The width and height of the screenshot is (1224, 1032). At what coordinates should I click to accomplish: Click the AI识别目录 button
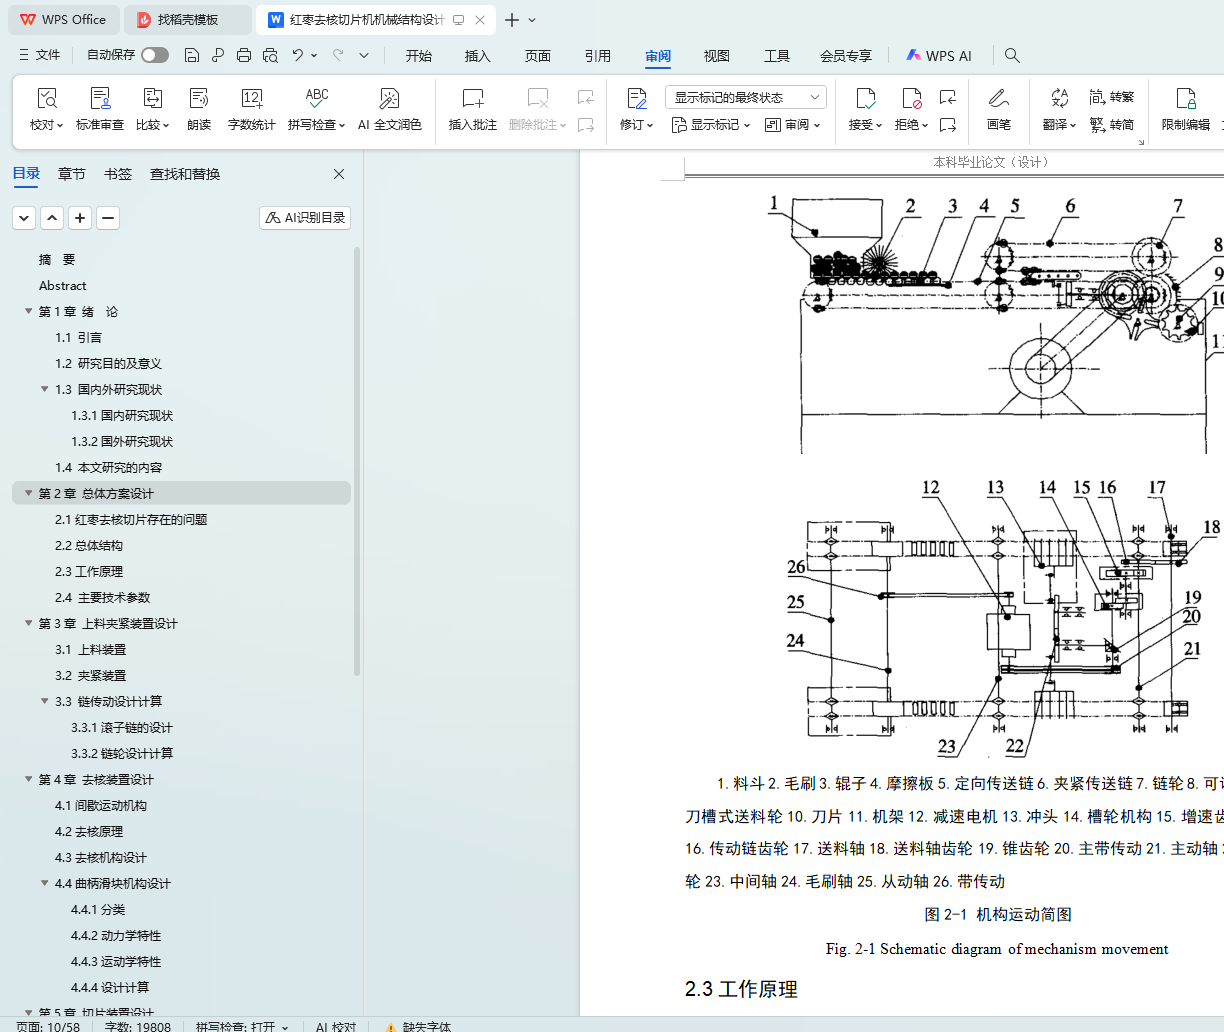tap(305, 217)
